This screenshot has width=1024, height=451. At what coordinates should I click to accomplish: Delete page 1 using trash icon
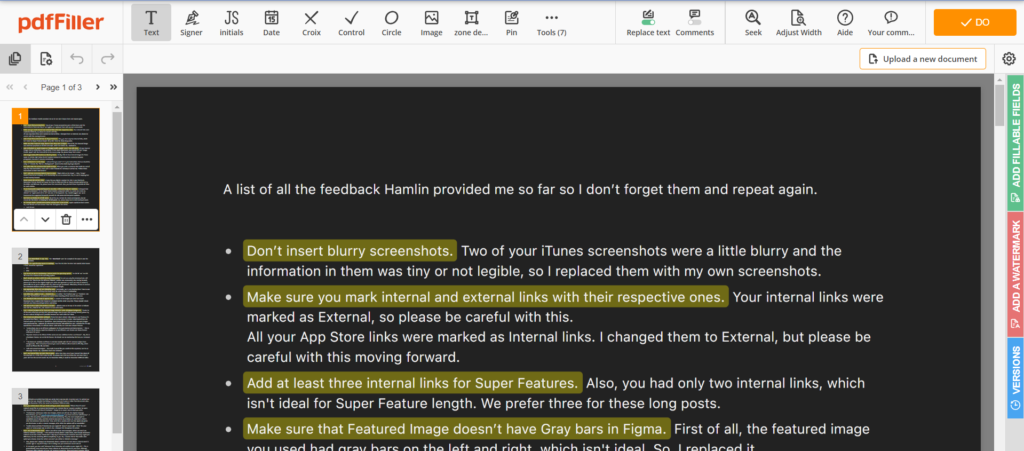(66, 219)
